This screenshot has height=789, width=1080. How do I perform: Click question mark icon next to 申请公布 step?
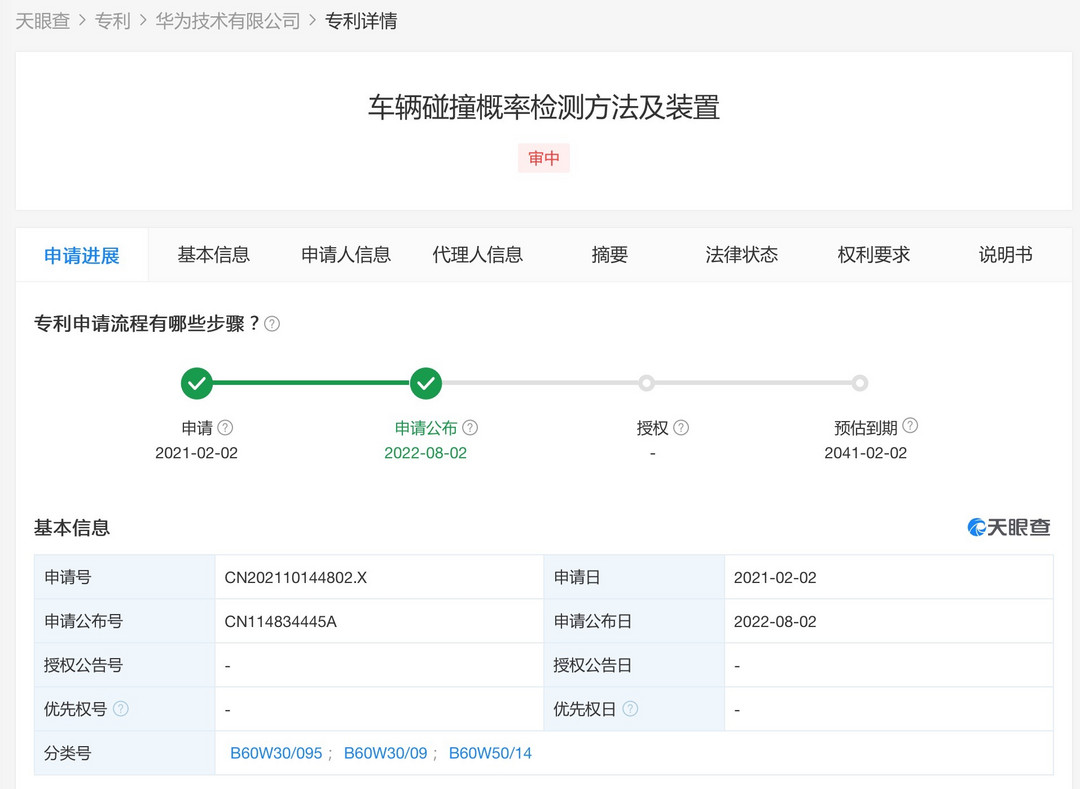471,426
